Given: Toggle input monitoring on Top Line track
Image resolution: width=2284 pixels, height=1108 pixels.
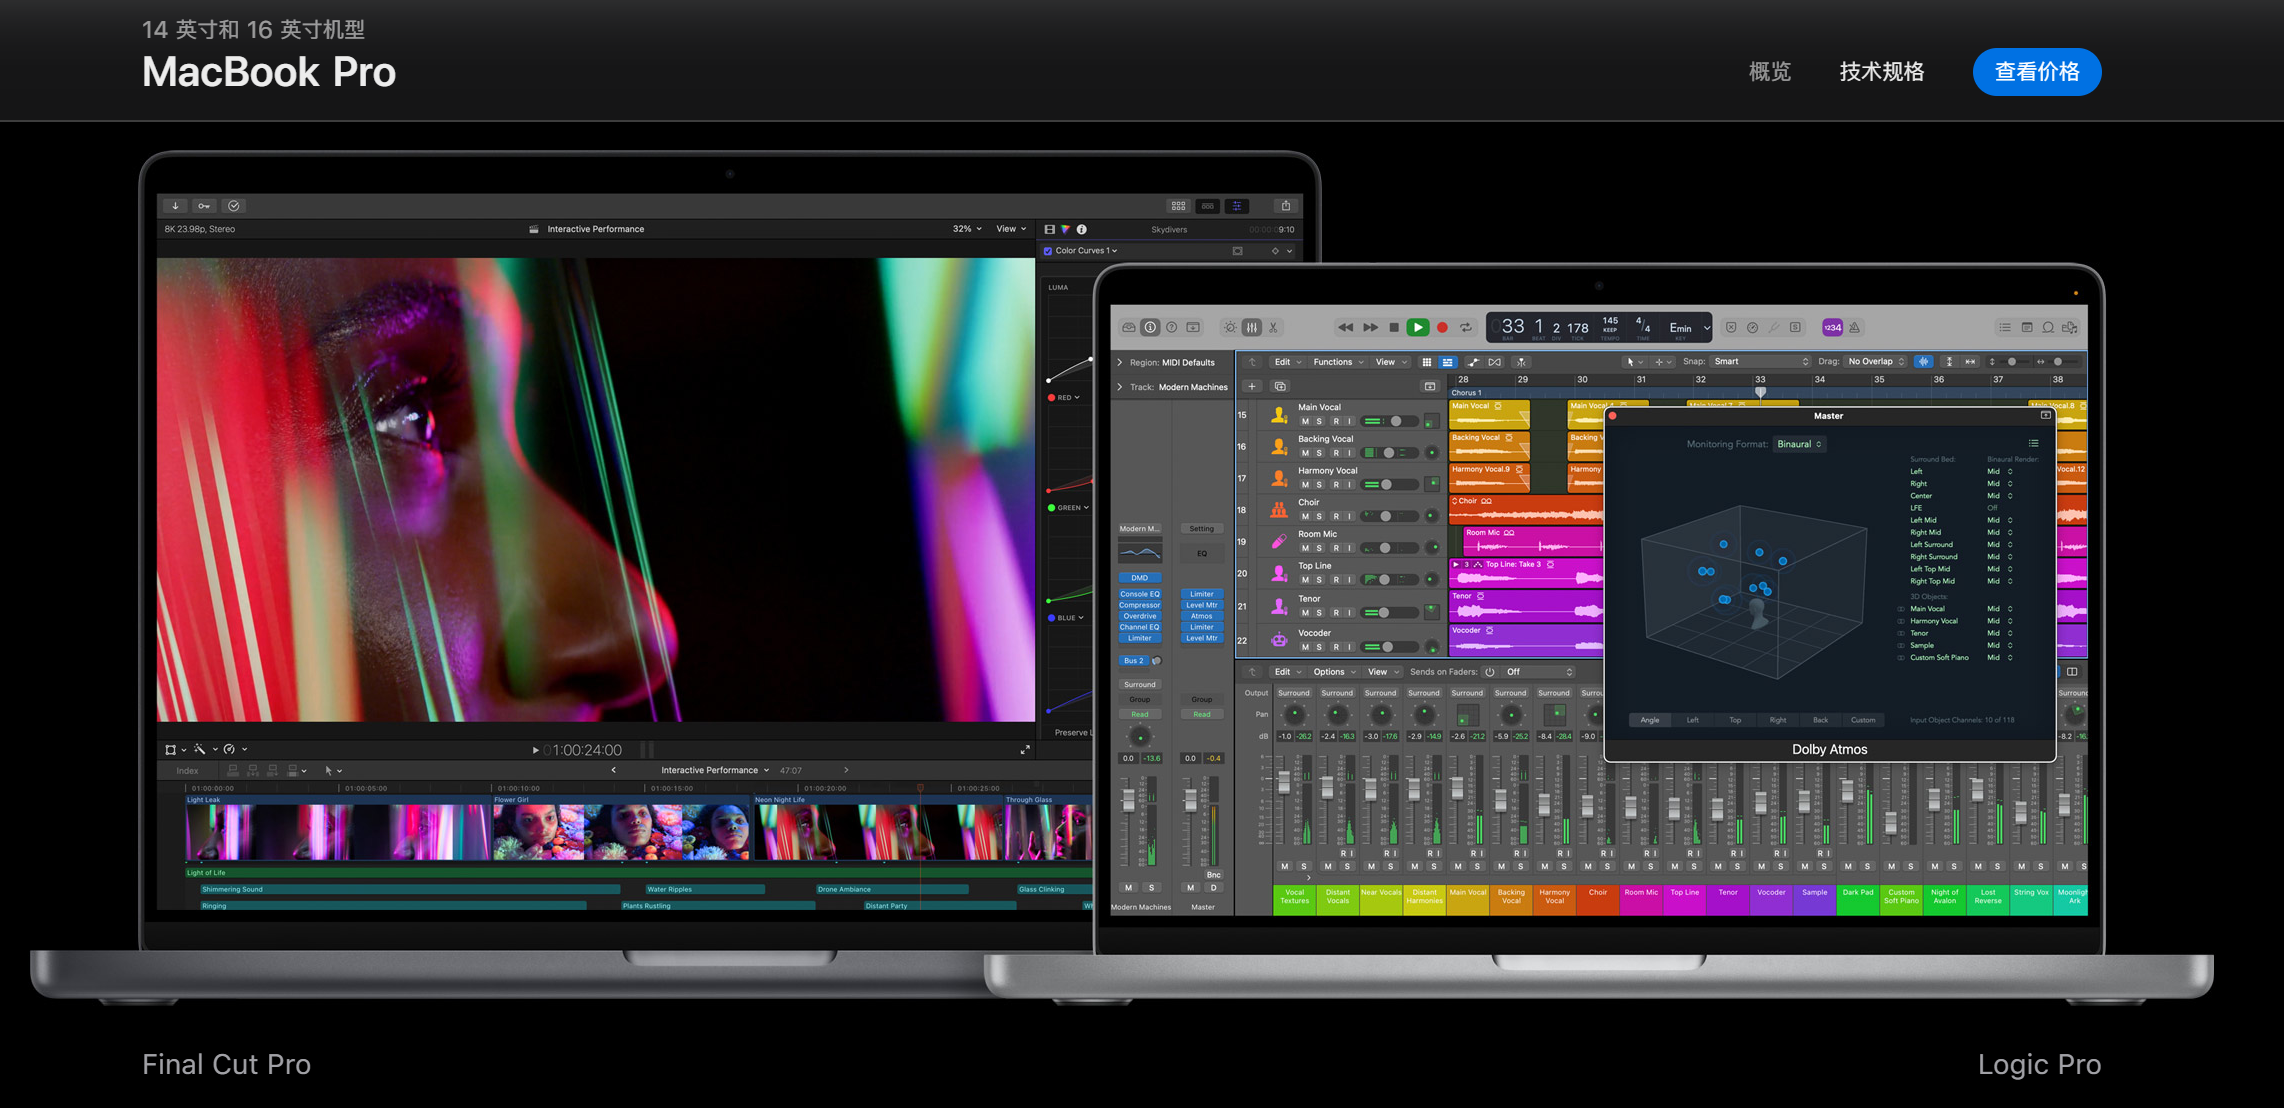Looking at the screenshot, I should tap(1349, 580).
